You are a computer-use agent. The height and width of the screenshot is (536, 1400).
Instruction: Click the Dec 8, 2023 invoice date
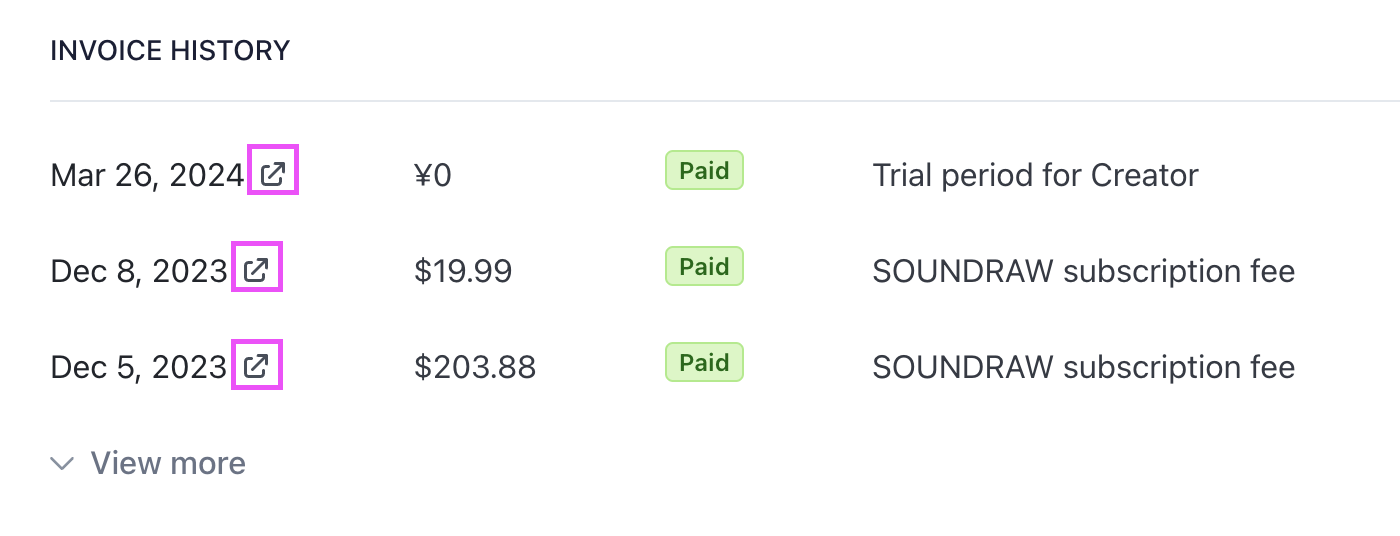click(x=139, y=271)
